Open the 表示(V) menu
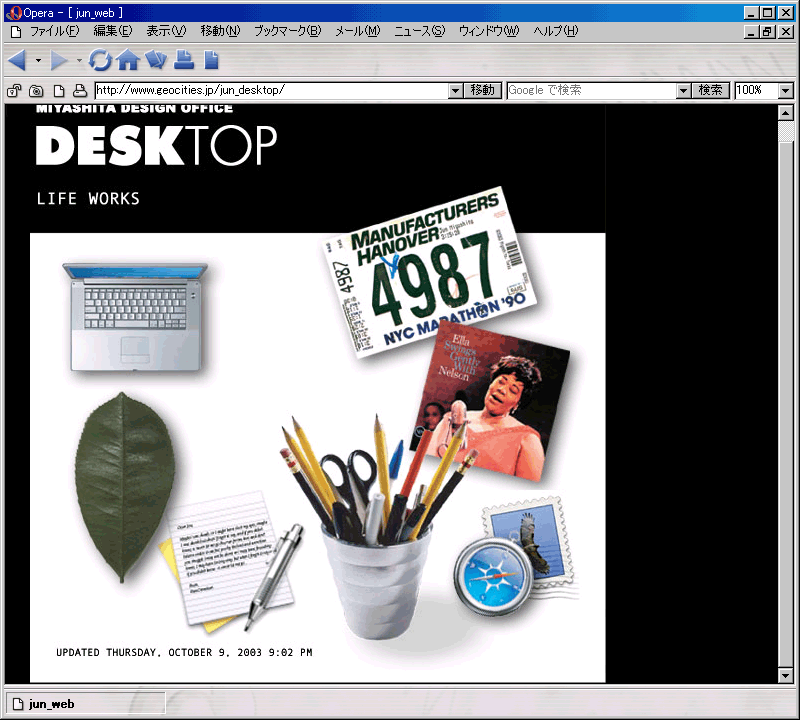The width and height of the screenshot is (800, 720). click(x=166, y=31)
